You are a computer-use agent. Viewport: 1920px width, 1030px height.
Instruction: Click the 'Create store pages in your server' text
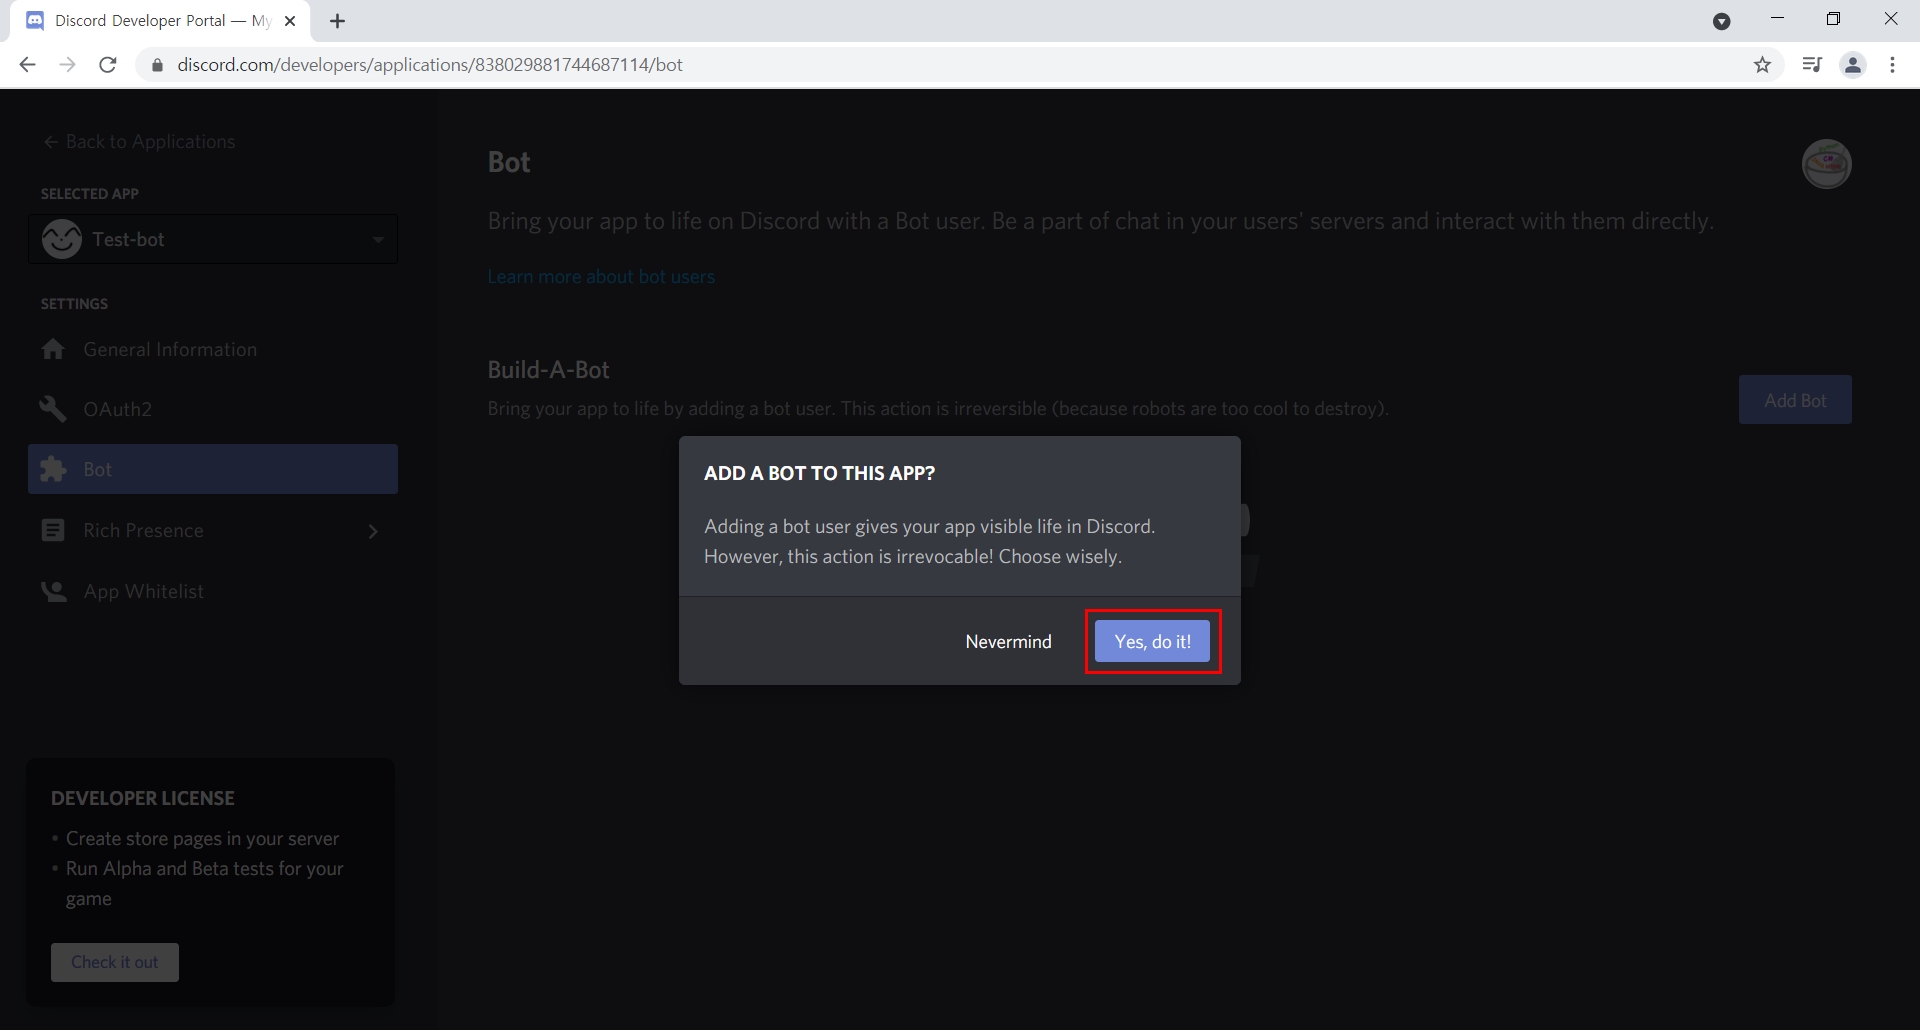coord(202,838)
